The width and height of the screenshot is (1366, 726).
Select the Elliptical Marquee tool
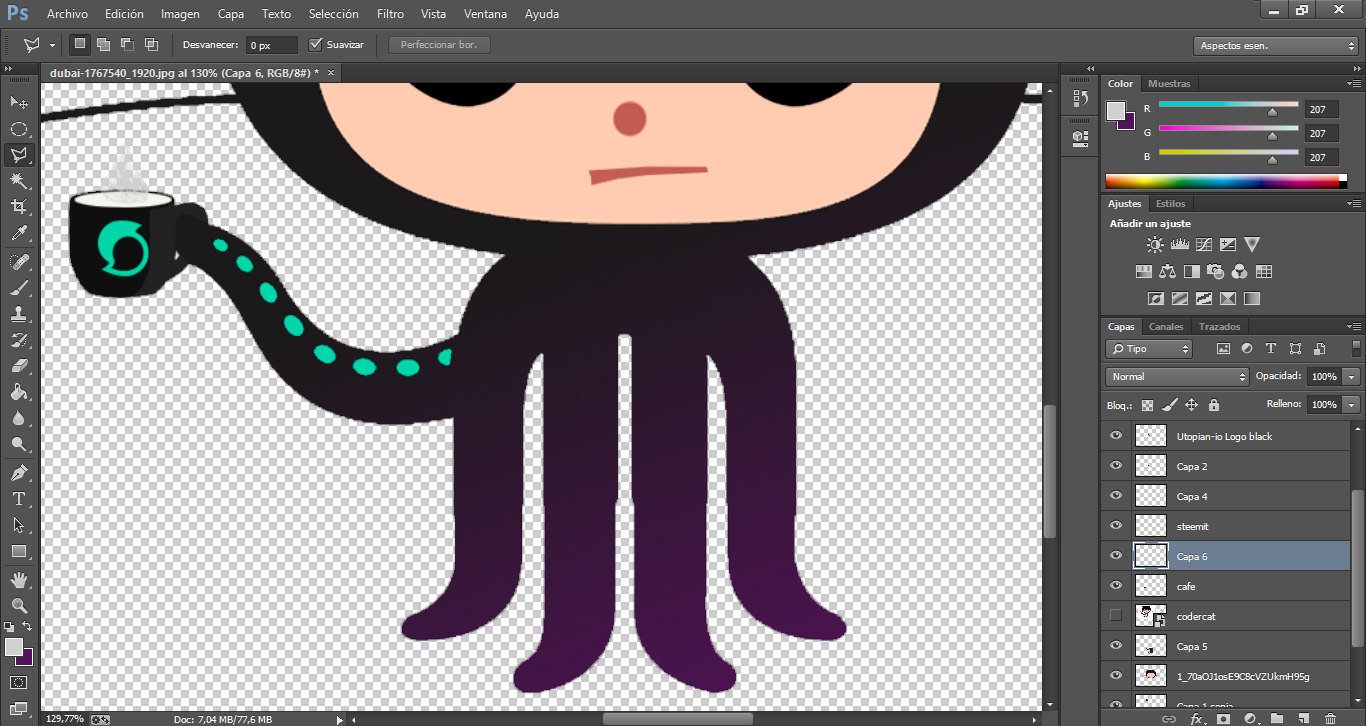[x=18, y=129]
